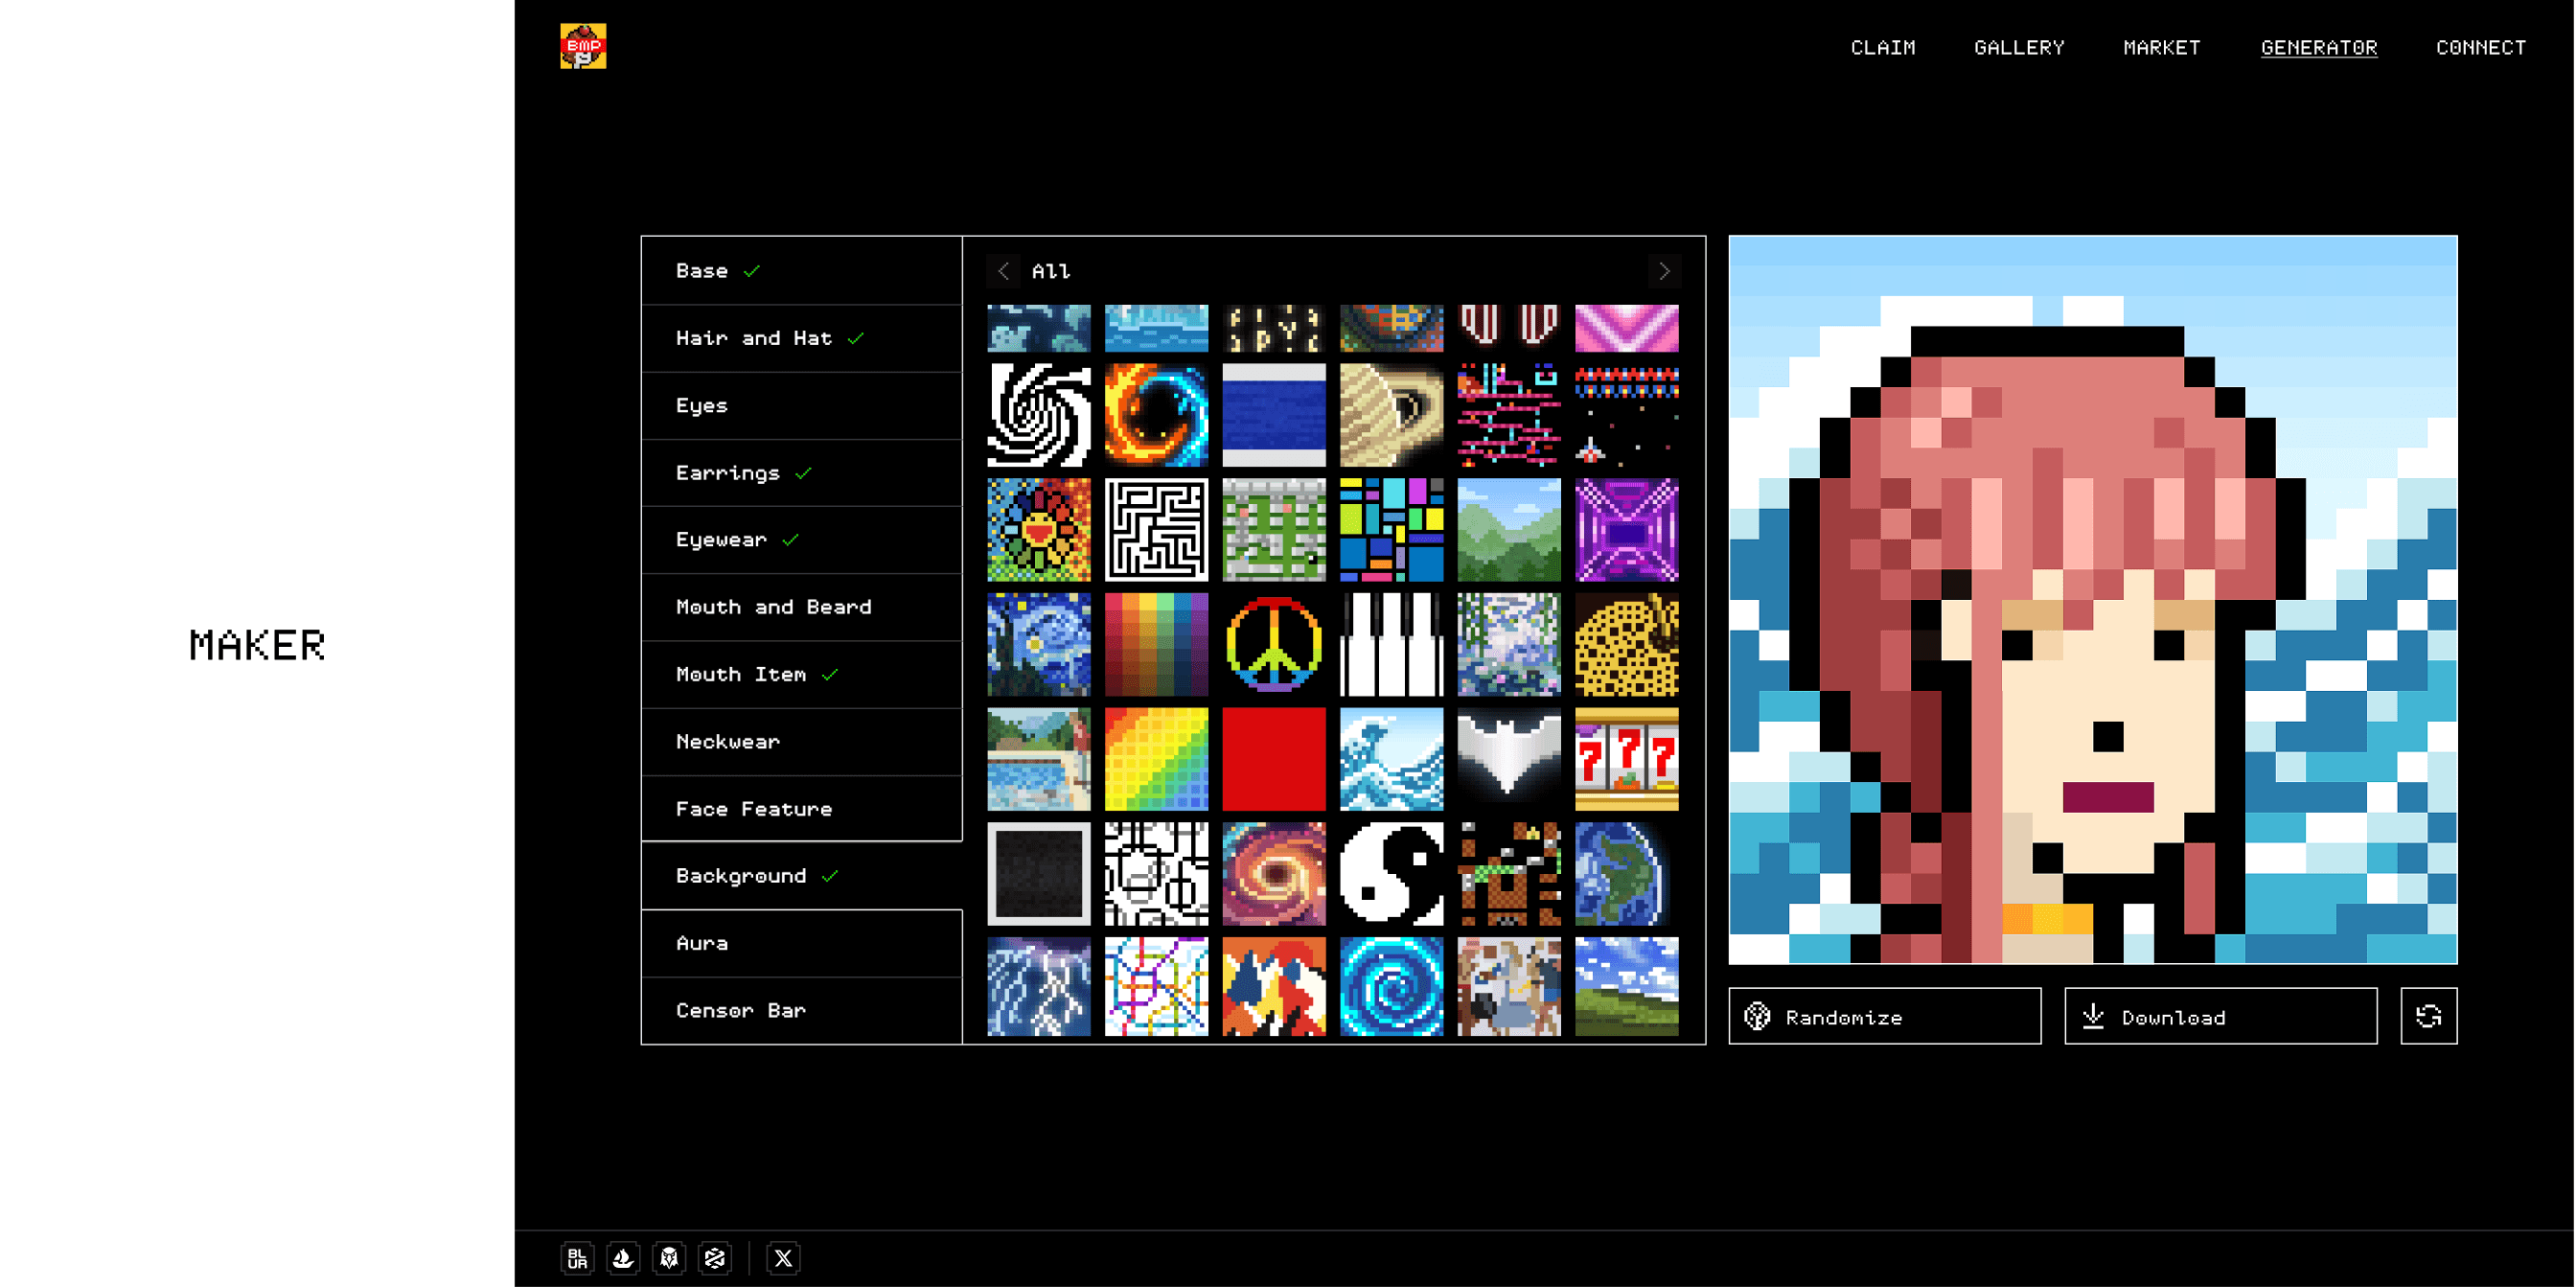Click the BMP logo in header
This screenshot has width=2576, height=1287.
[x=583, y=46]
